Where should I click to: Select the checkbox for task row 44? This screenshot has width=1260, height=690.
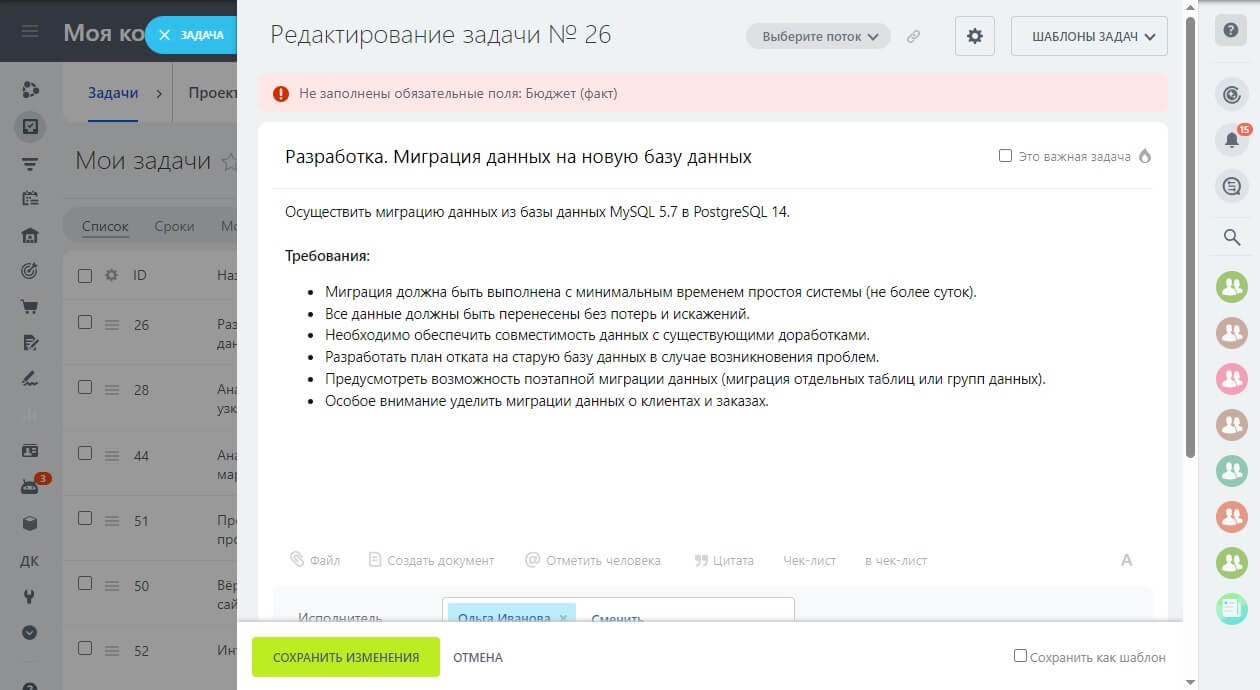(x=85, y=453)
